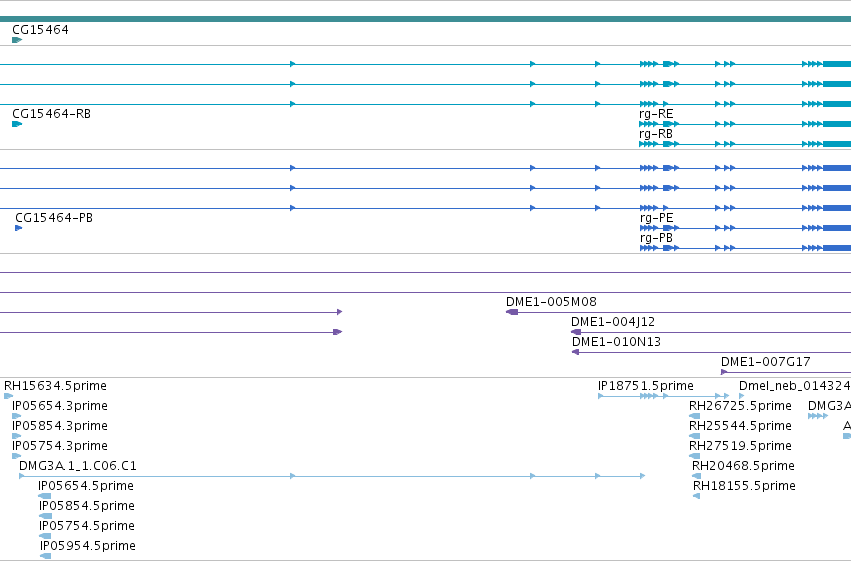Click the CG15464 gene label
The height and width of the screenshot is (561, 851).
pyautogui.click(x=40, y=30)
